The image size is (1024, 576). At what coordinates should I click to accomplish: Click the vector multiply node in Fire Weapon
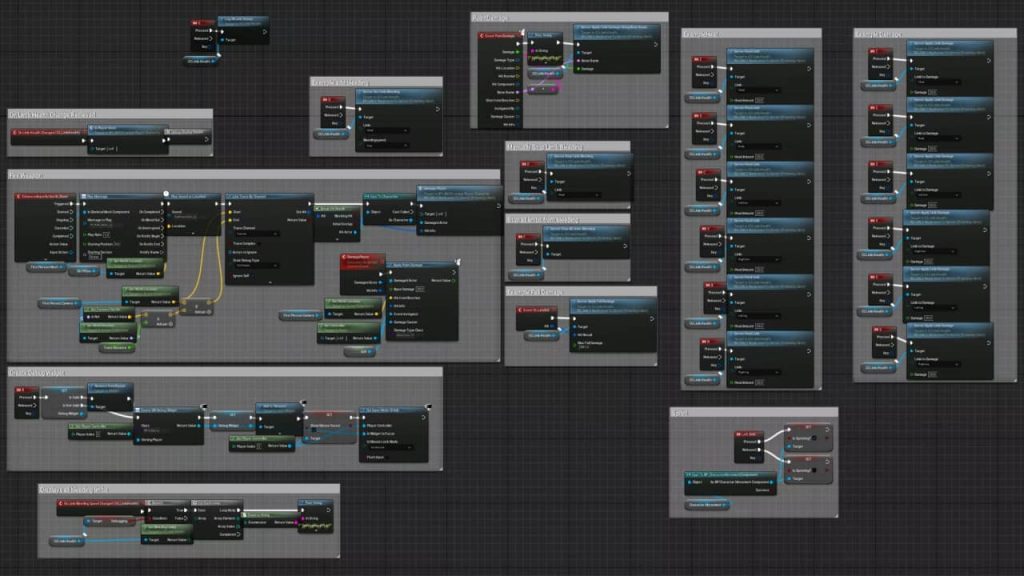click(x=158, y=319)
